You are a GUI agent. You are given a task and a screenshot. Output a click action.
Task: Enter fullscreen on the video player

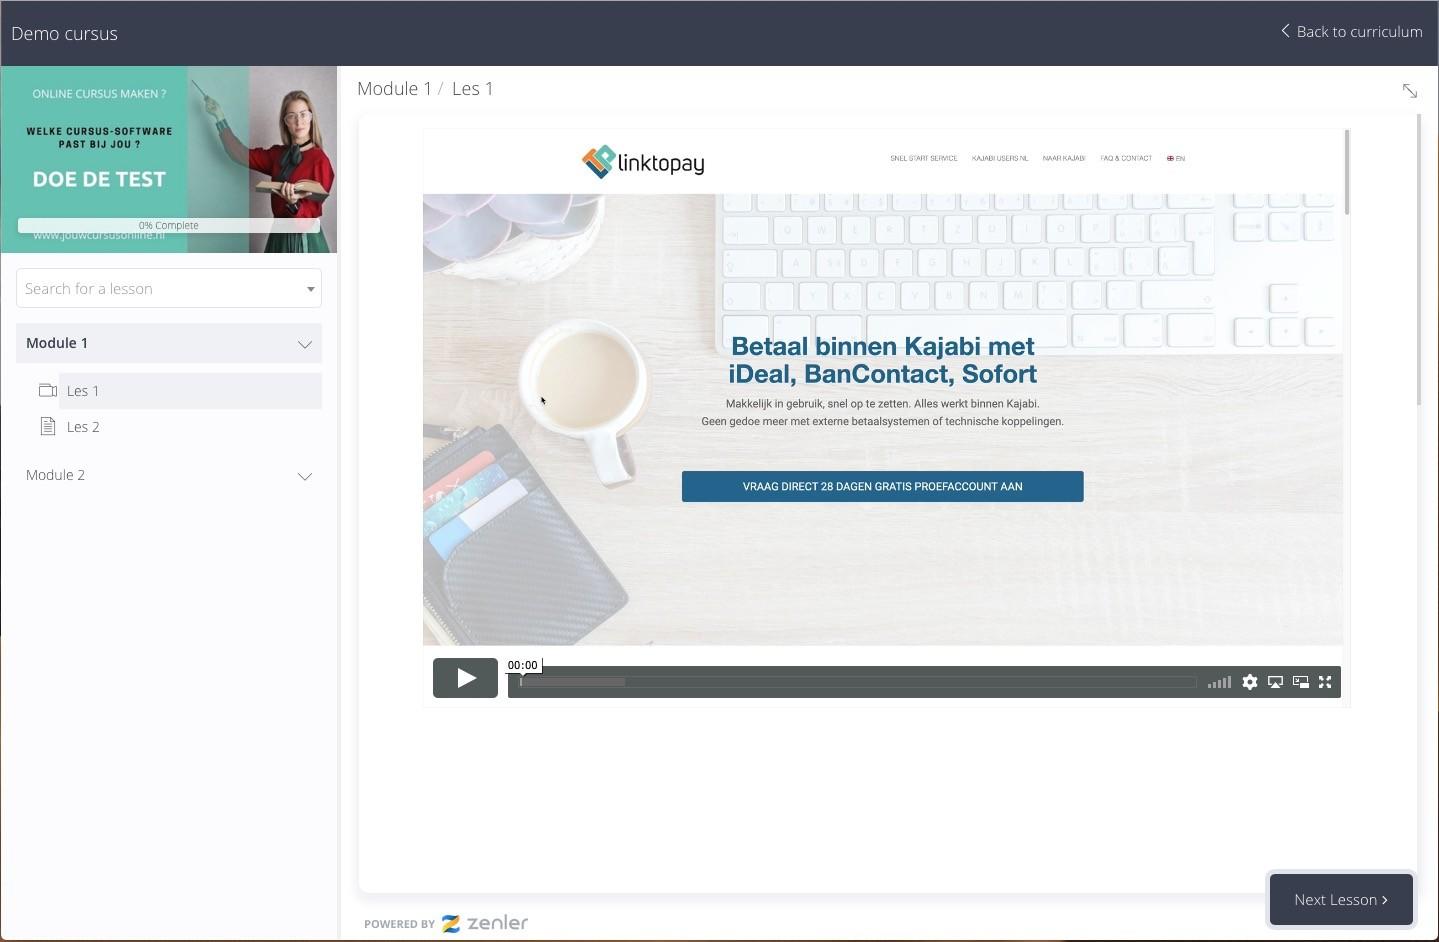[x=1325, y=682]
